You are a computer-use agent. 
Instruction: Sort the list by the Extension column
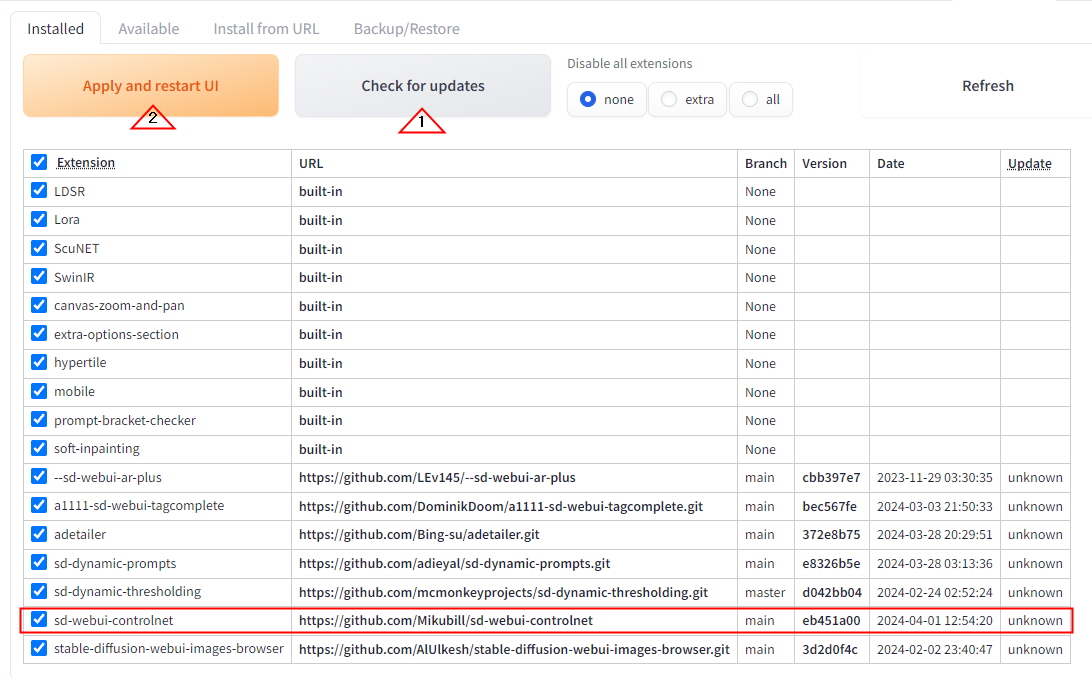pyautogui.click(x=86, y=162)
